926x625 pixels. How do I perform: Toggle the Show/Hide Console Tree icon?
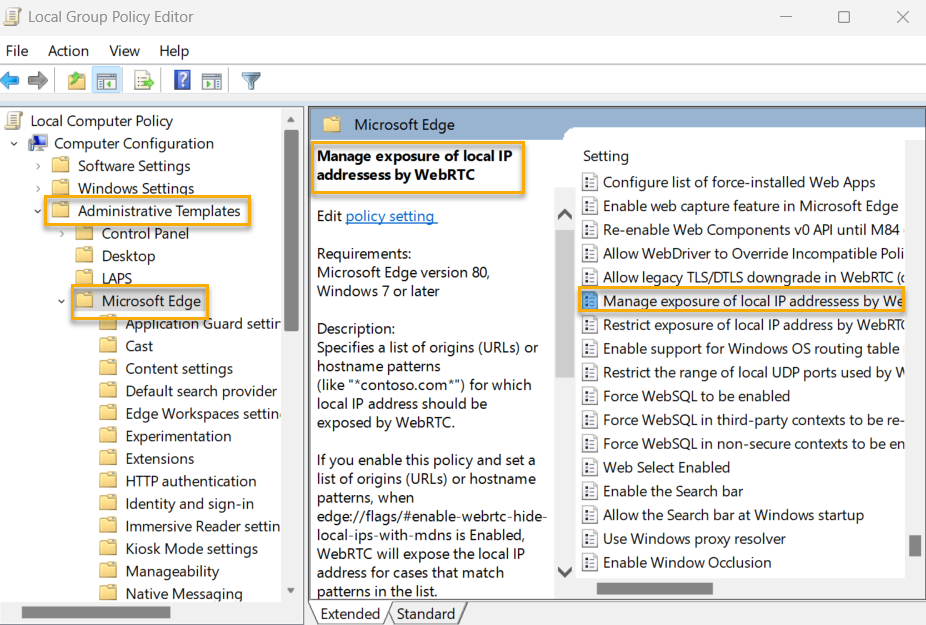coord(107,80)
